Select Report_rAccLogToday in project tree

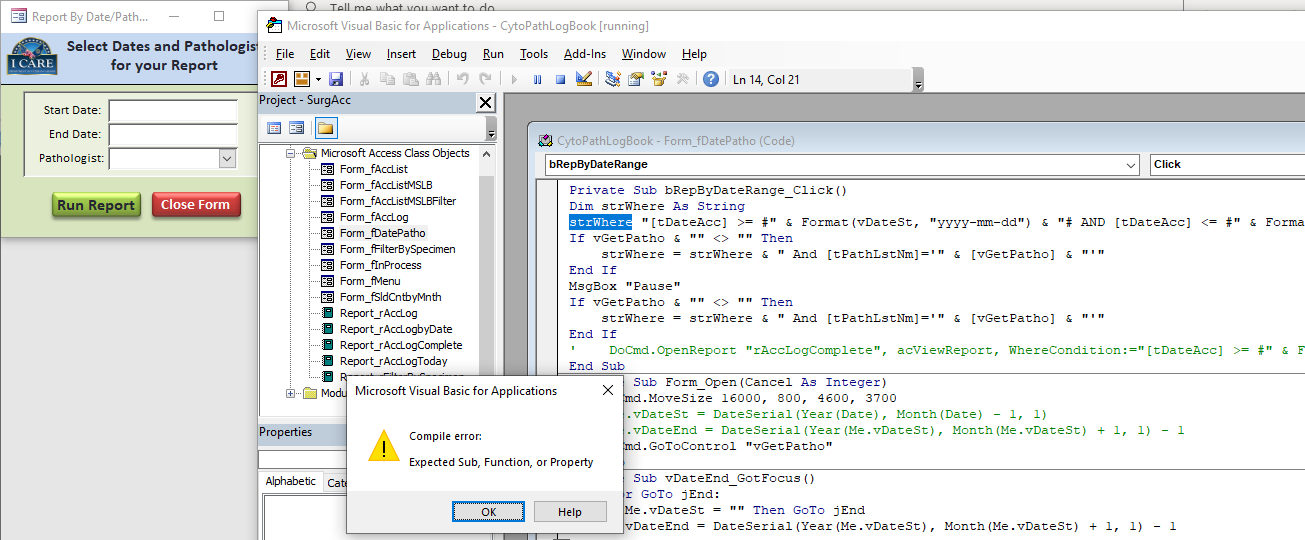point(393,361)
